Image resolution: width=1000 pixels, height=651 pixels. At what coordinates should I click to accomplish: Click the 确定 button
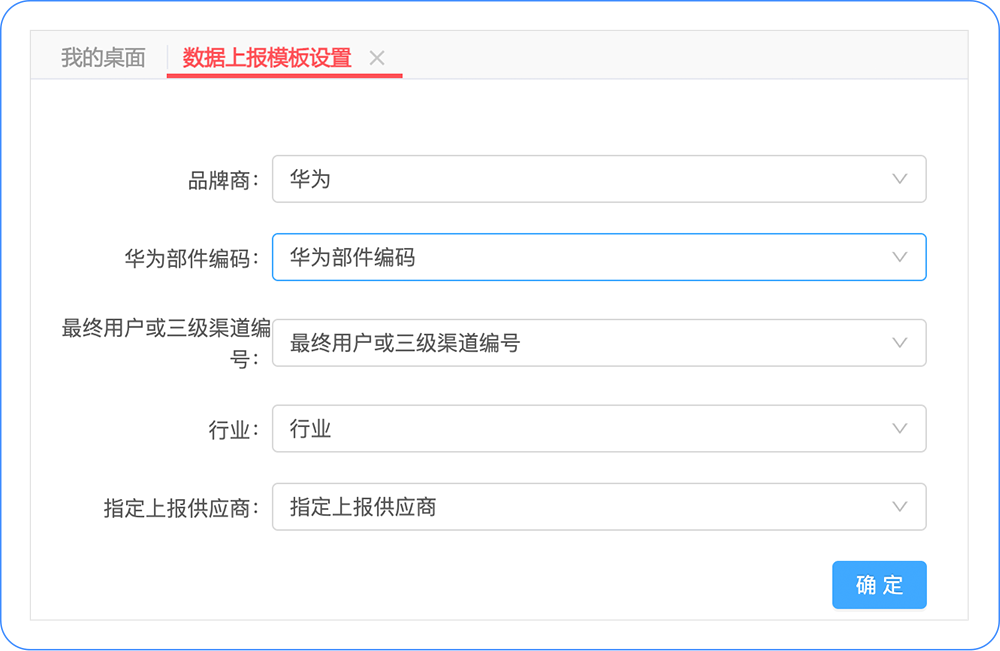coord(879,585)
